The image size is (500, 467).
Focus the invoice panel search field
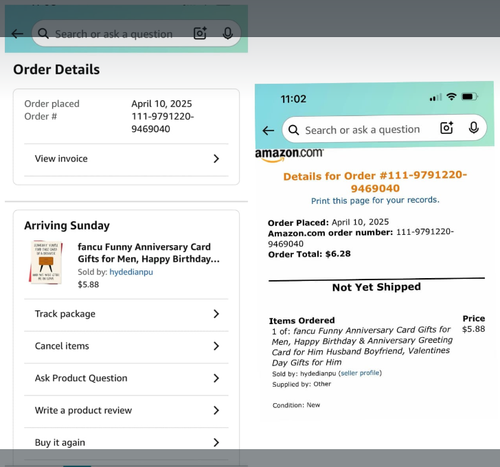(384, 129)
